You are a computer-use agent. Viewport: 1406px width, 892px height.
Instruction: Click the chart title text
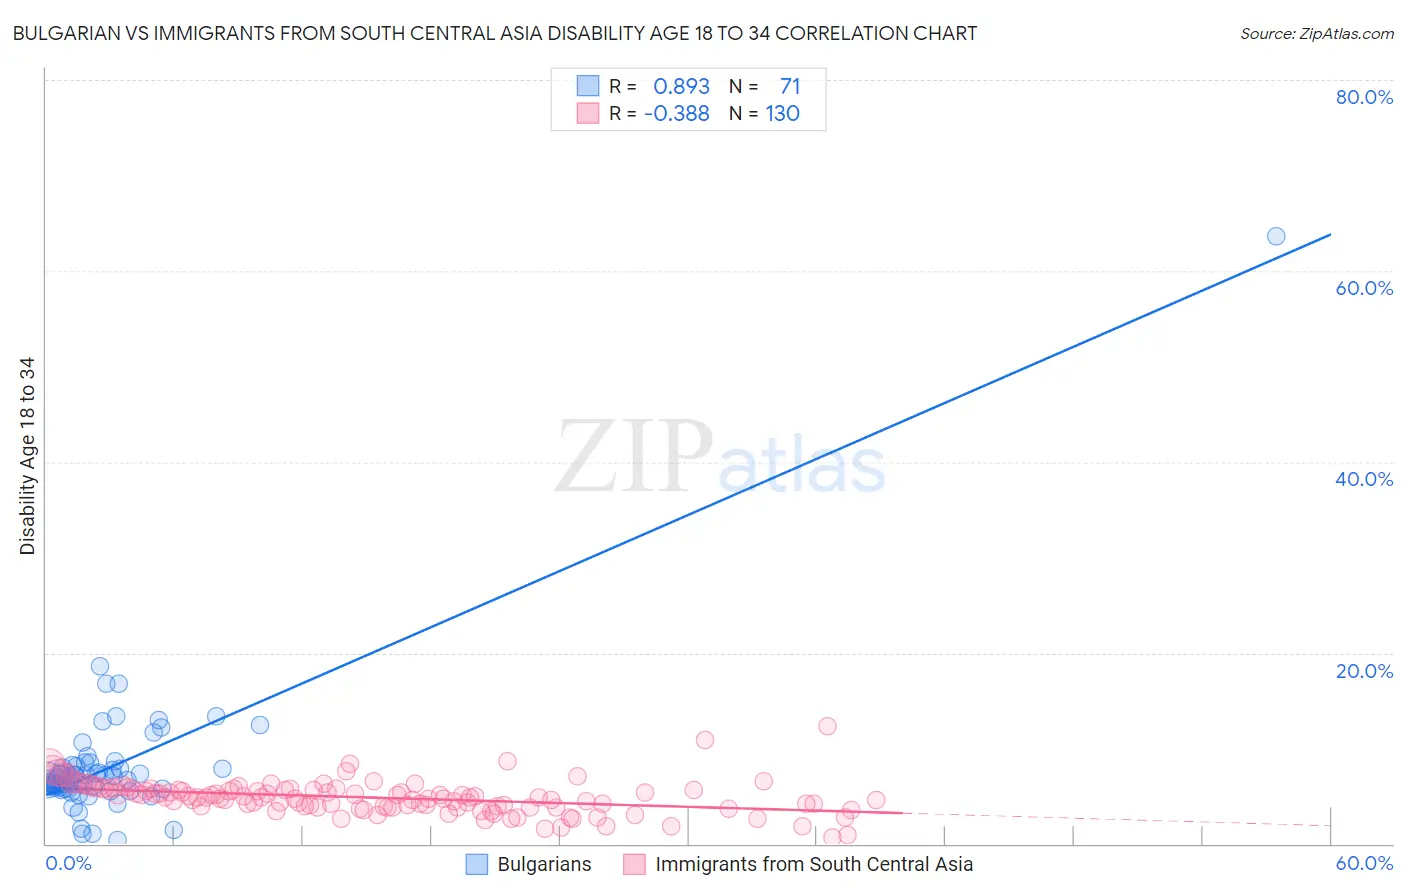[x=495, y=33]
